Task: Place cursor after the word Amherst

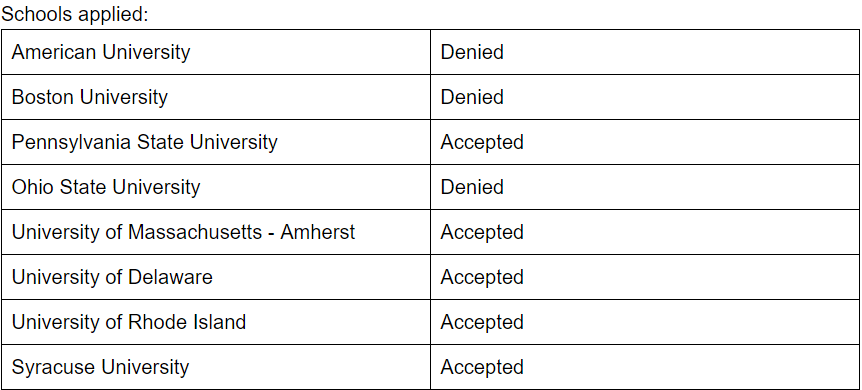Action: pyautogui.click(x=356, y=232)
